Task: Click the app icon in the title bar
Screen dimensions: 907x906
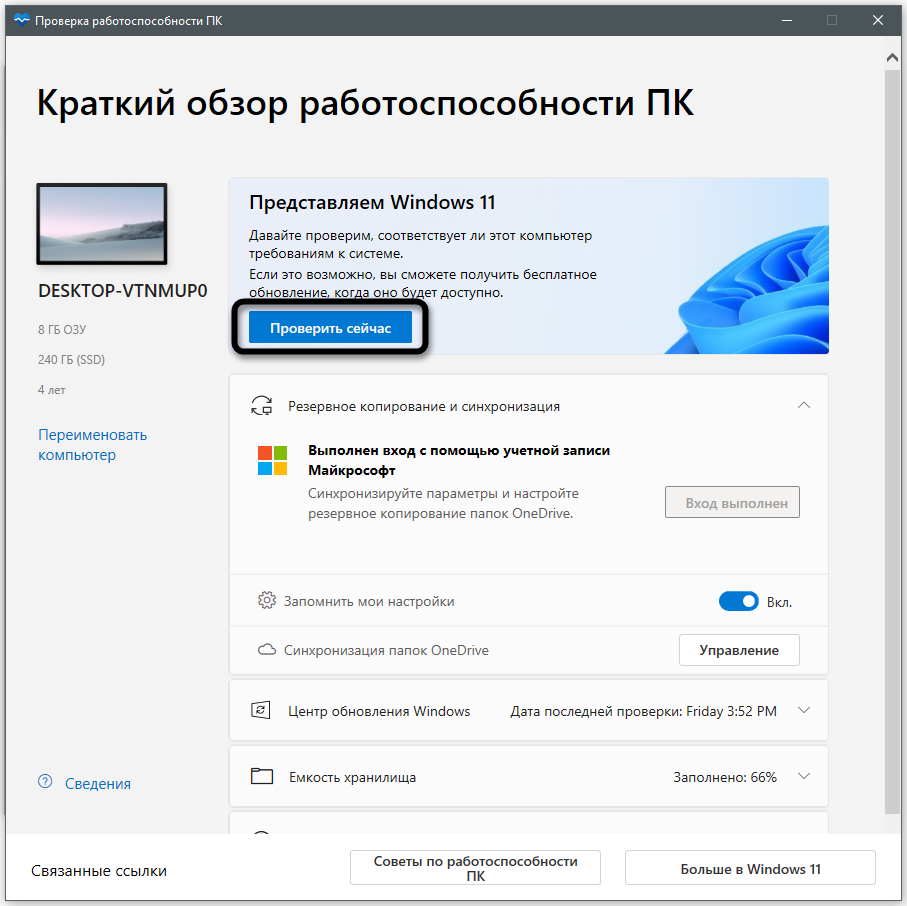Action: pos(24,19)
